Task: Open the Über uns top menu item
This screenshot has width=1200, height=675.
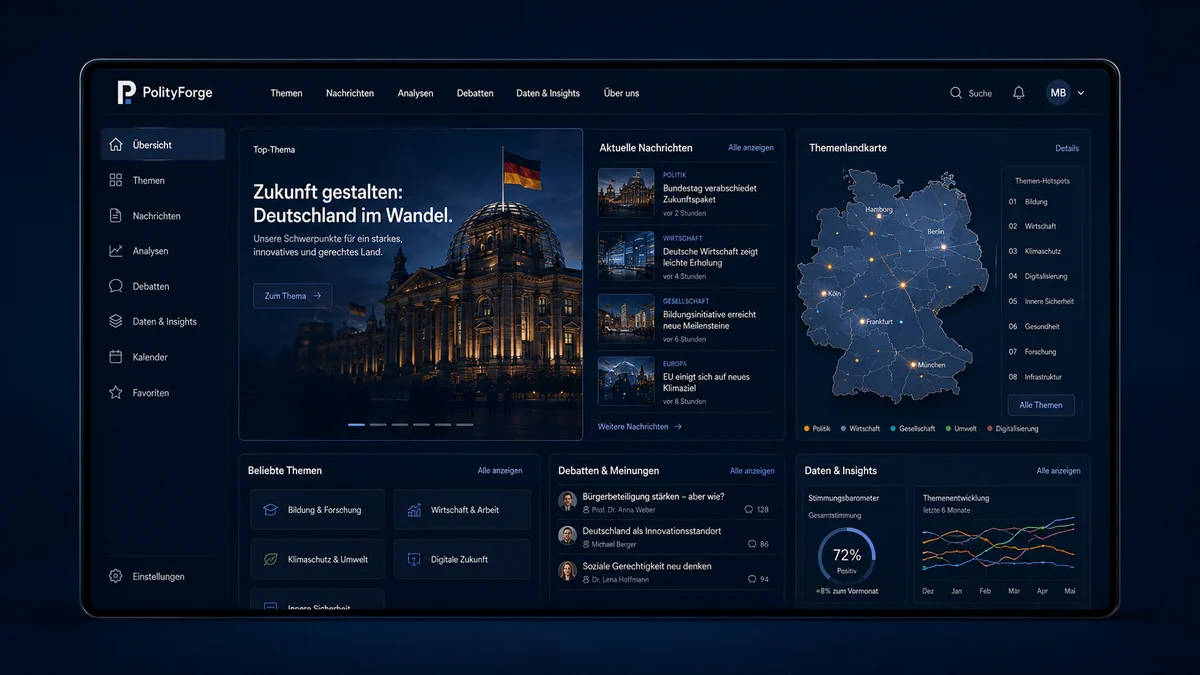Action: 621,93
